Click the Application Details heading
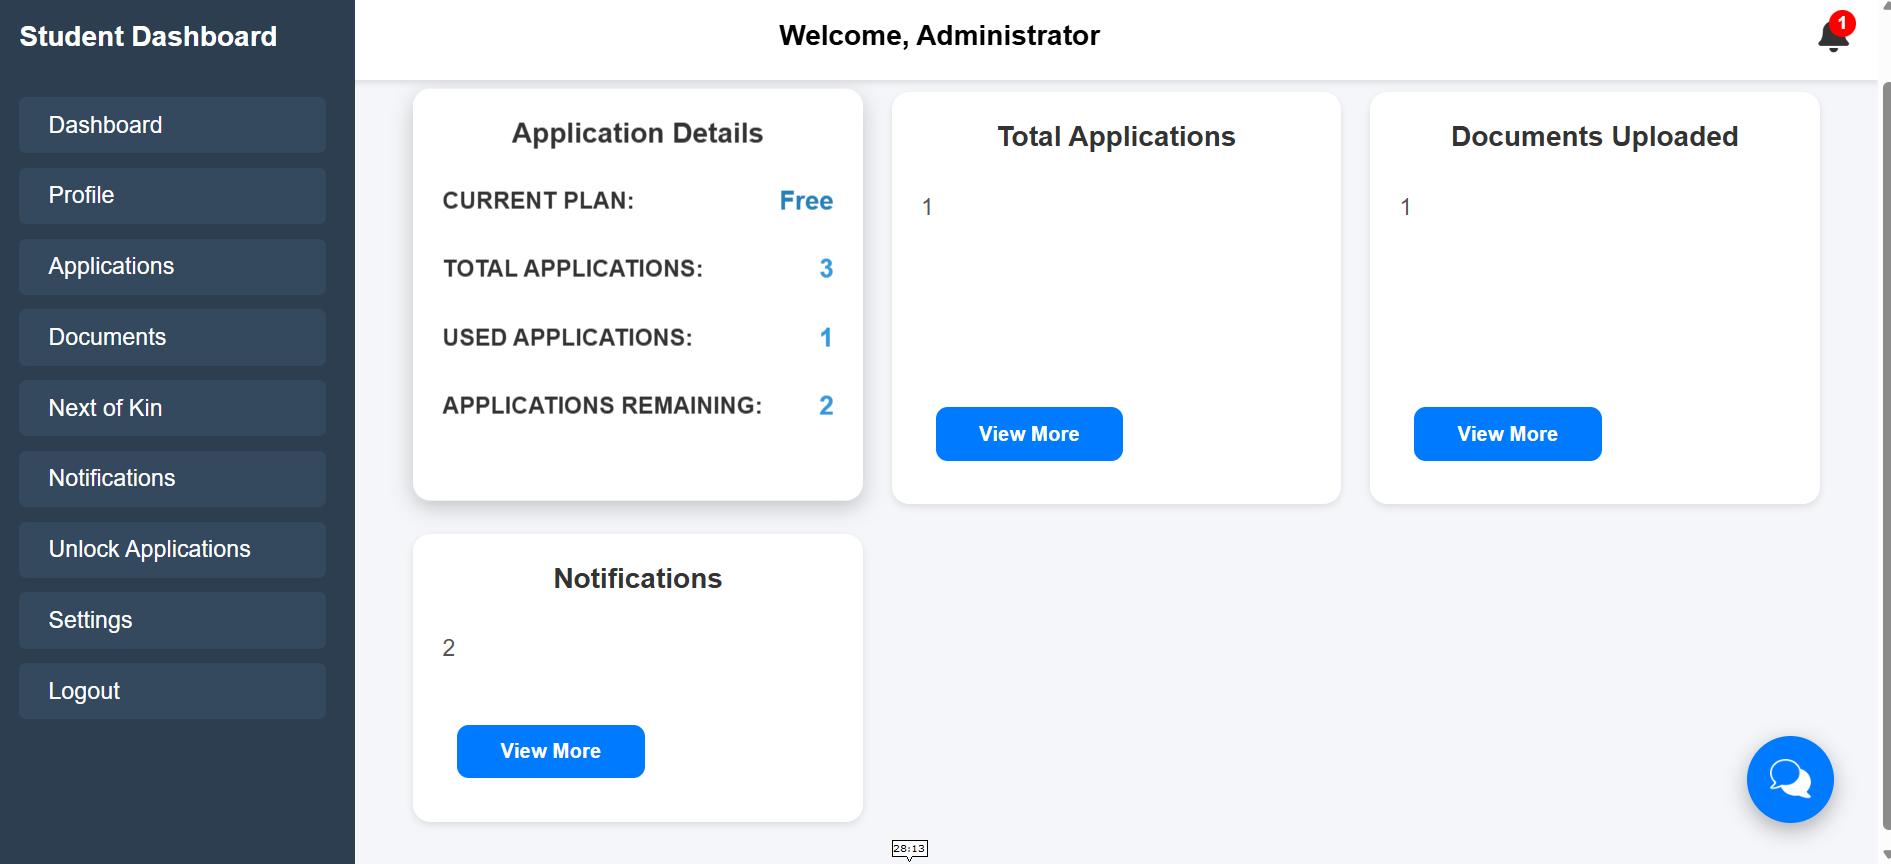 [x=637, y=133]
